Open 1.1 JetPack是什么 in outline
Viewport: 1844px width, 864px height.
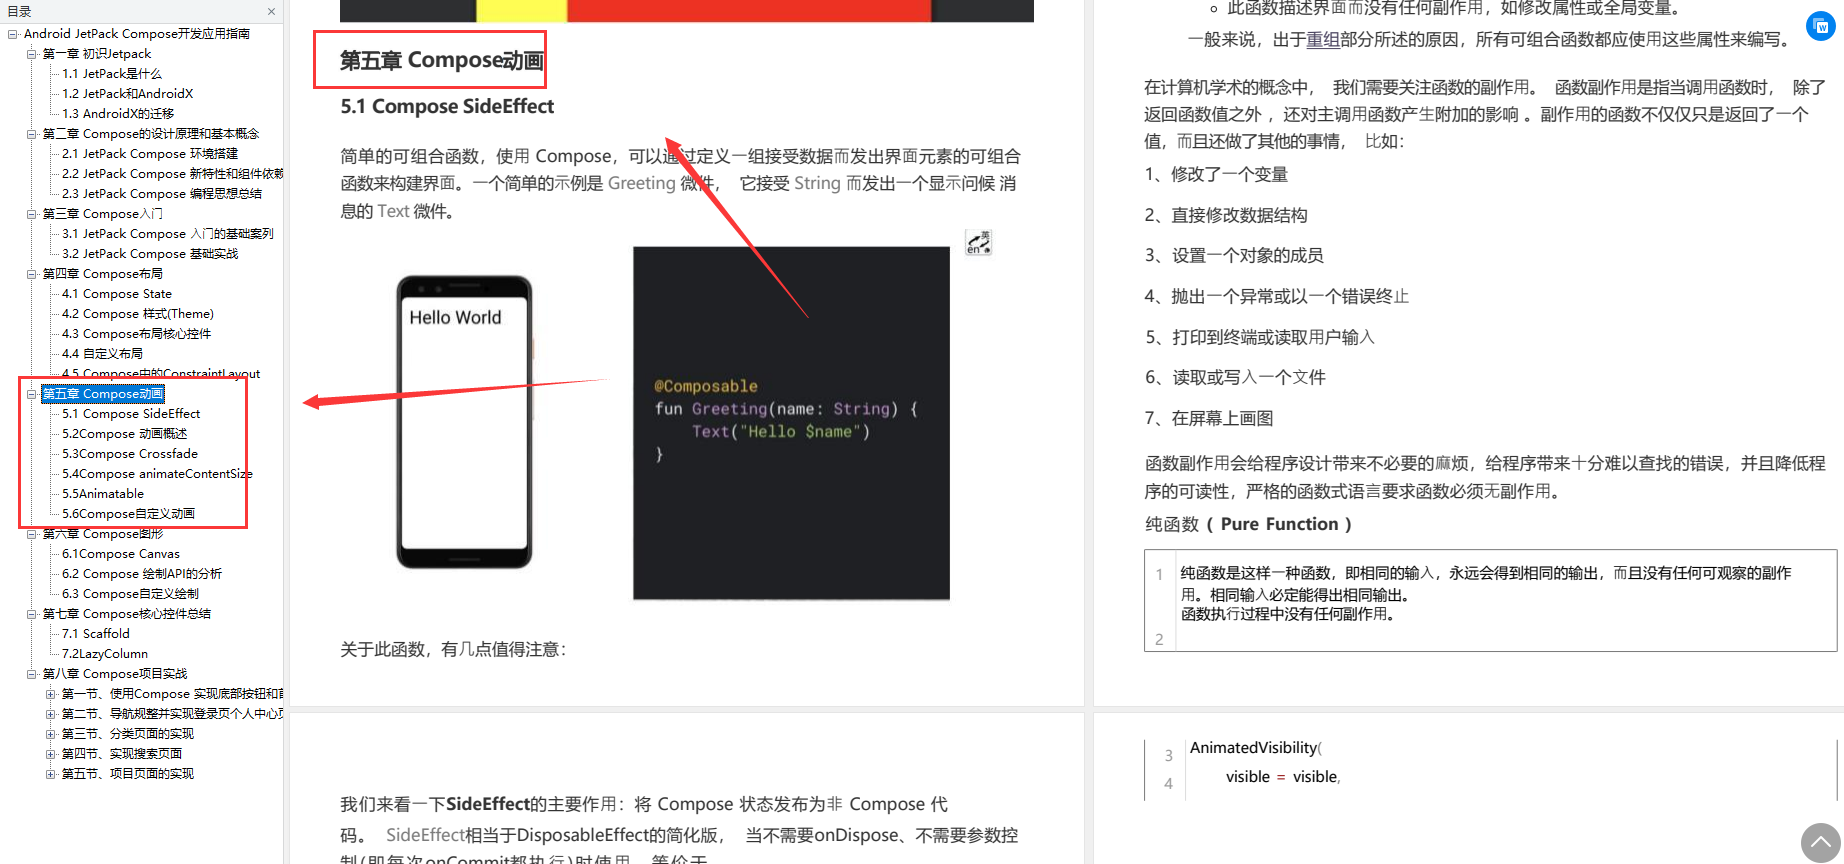111,74
